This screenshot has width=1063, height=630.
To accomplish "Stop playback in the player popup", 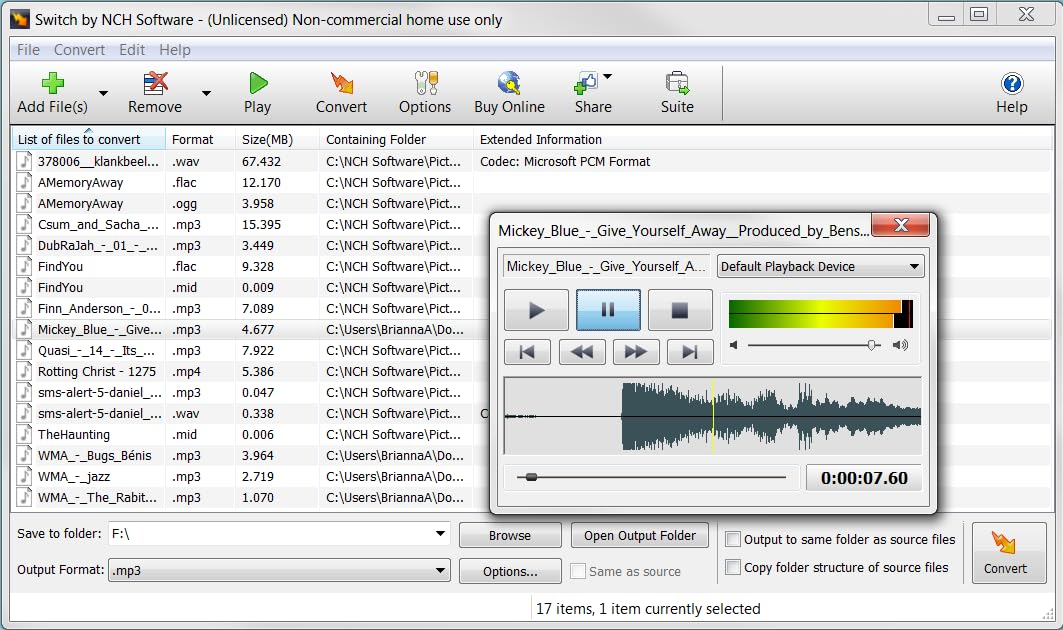I will tap(680, 310).
